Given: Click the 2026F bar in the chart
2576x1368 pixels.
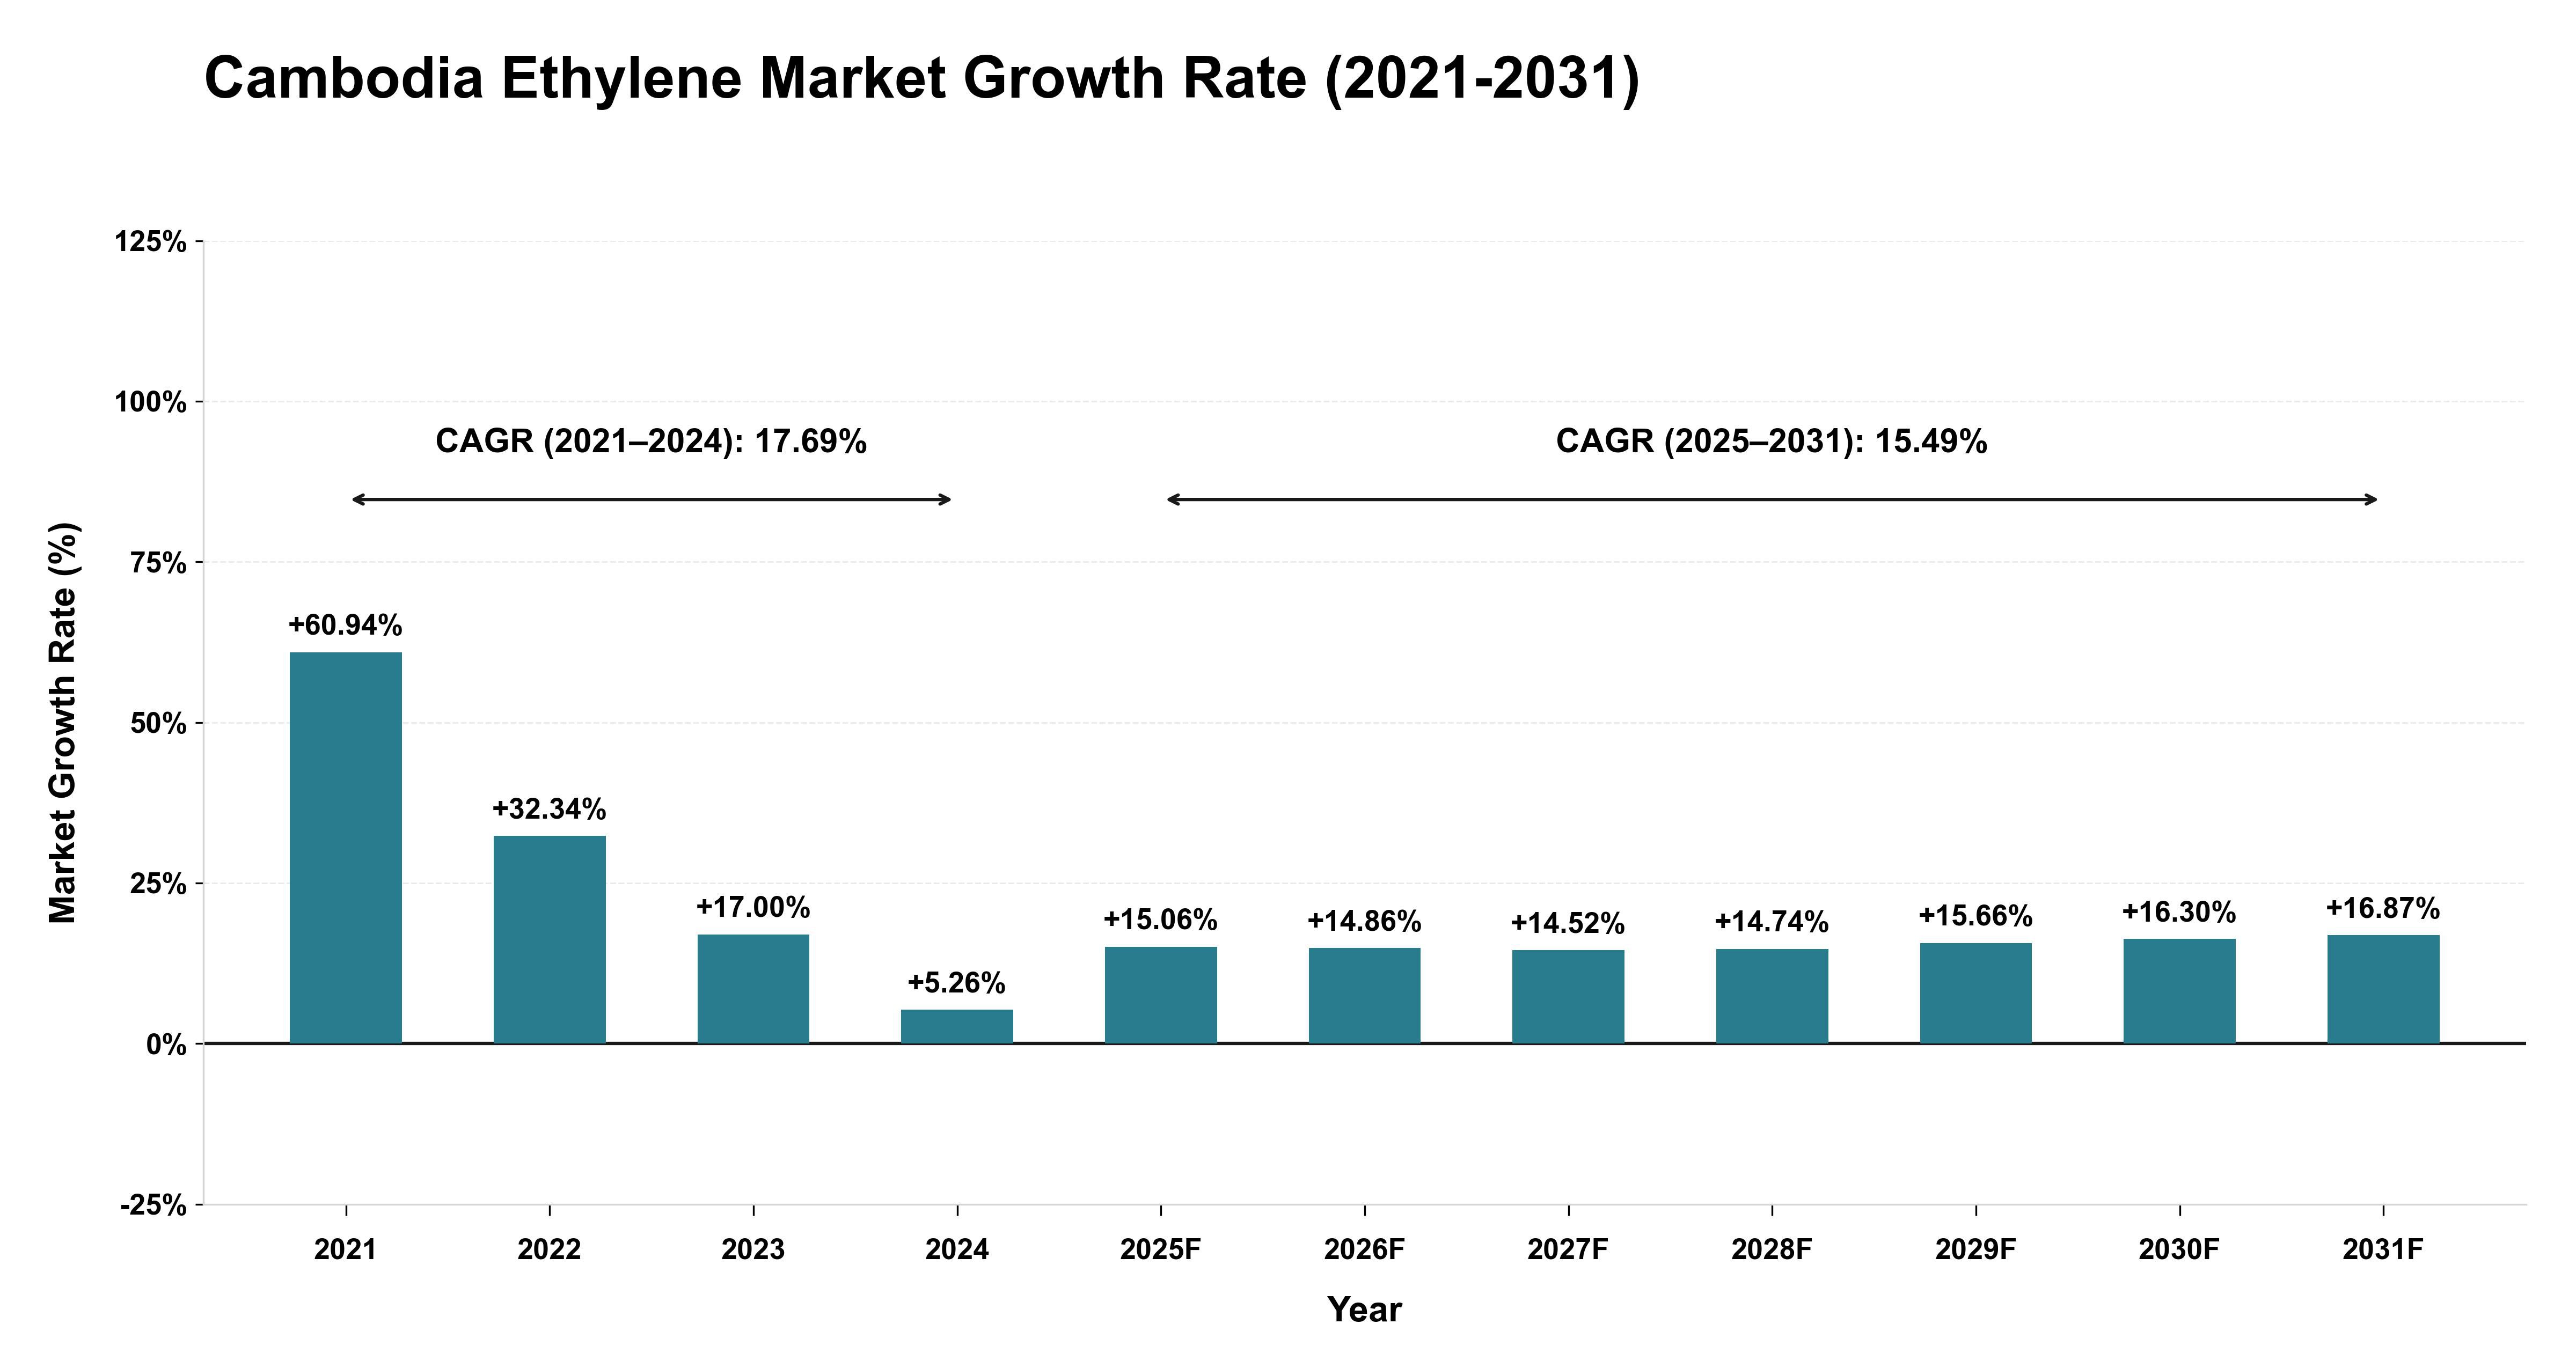Looking at the screenshot, I should [x=1364, y=996].
